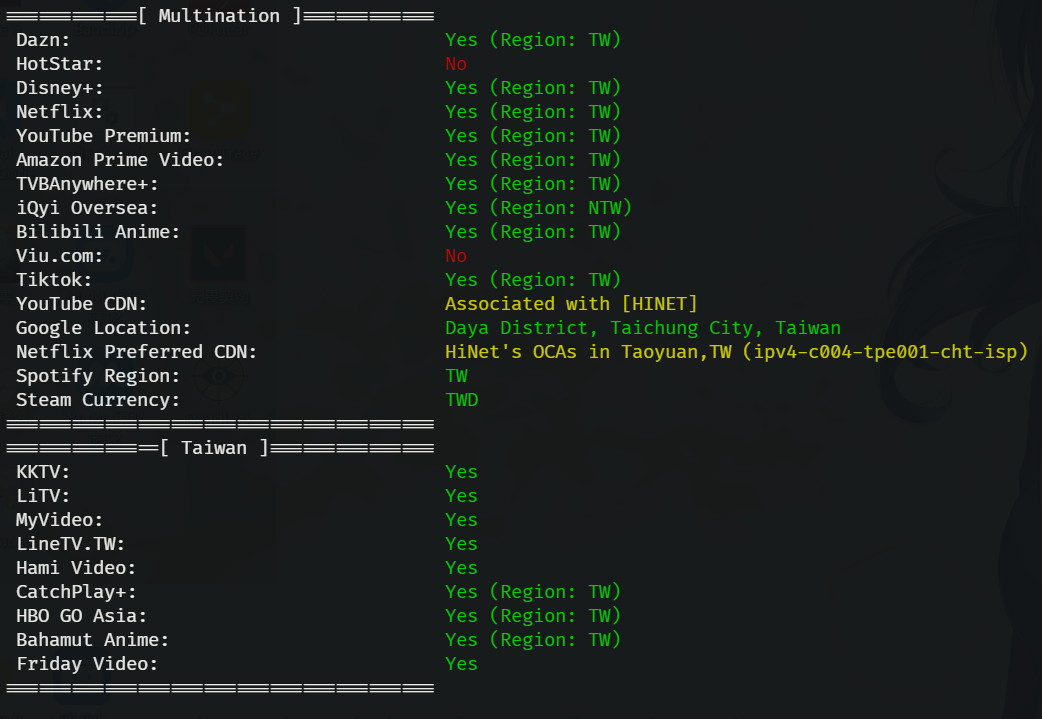Click the Bahamut Anime label
1042x719 pixels.
coord(92,640)
